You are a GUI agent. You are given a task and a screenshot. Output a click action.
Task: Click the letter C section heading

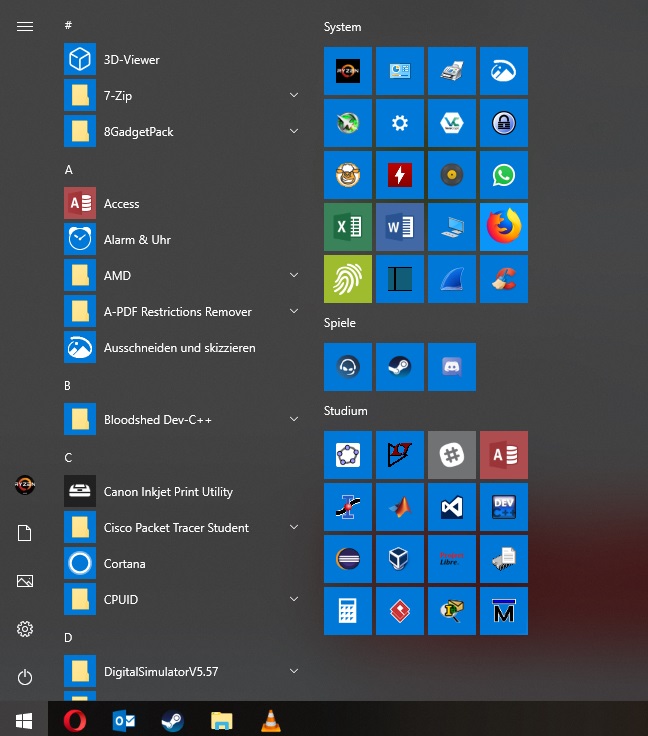click(69, 458)
